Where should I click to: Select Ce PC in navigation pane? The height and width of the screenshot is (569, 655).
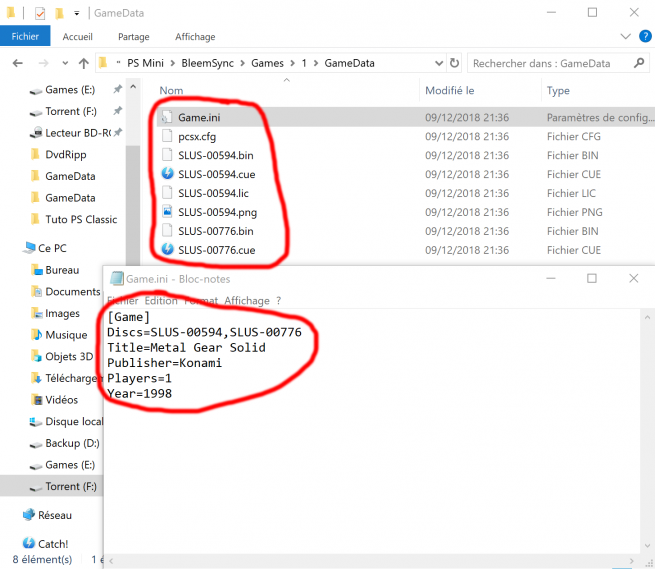(52, 248)
